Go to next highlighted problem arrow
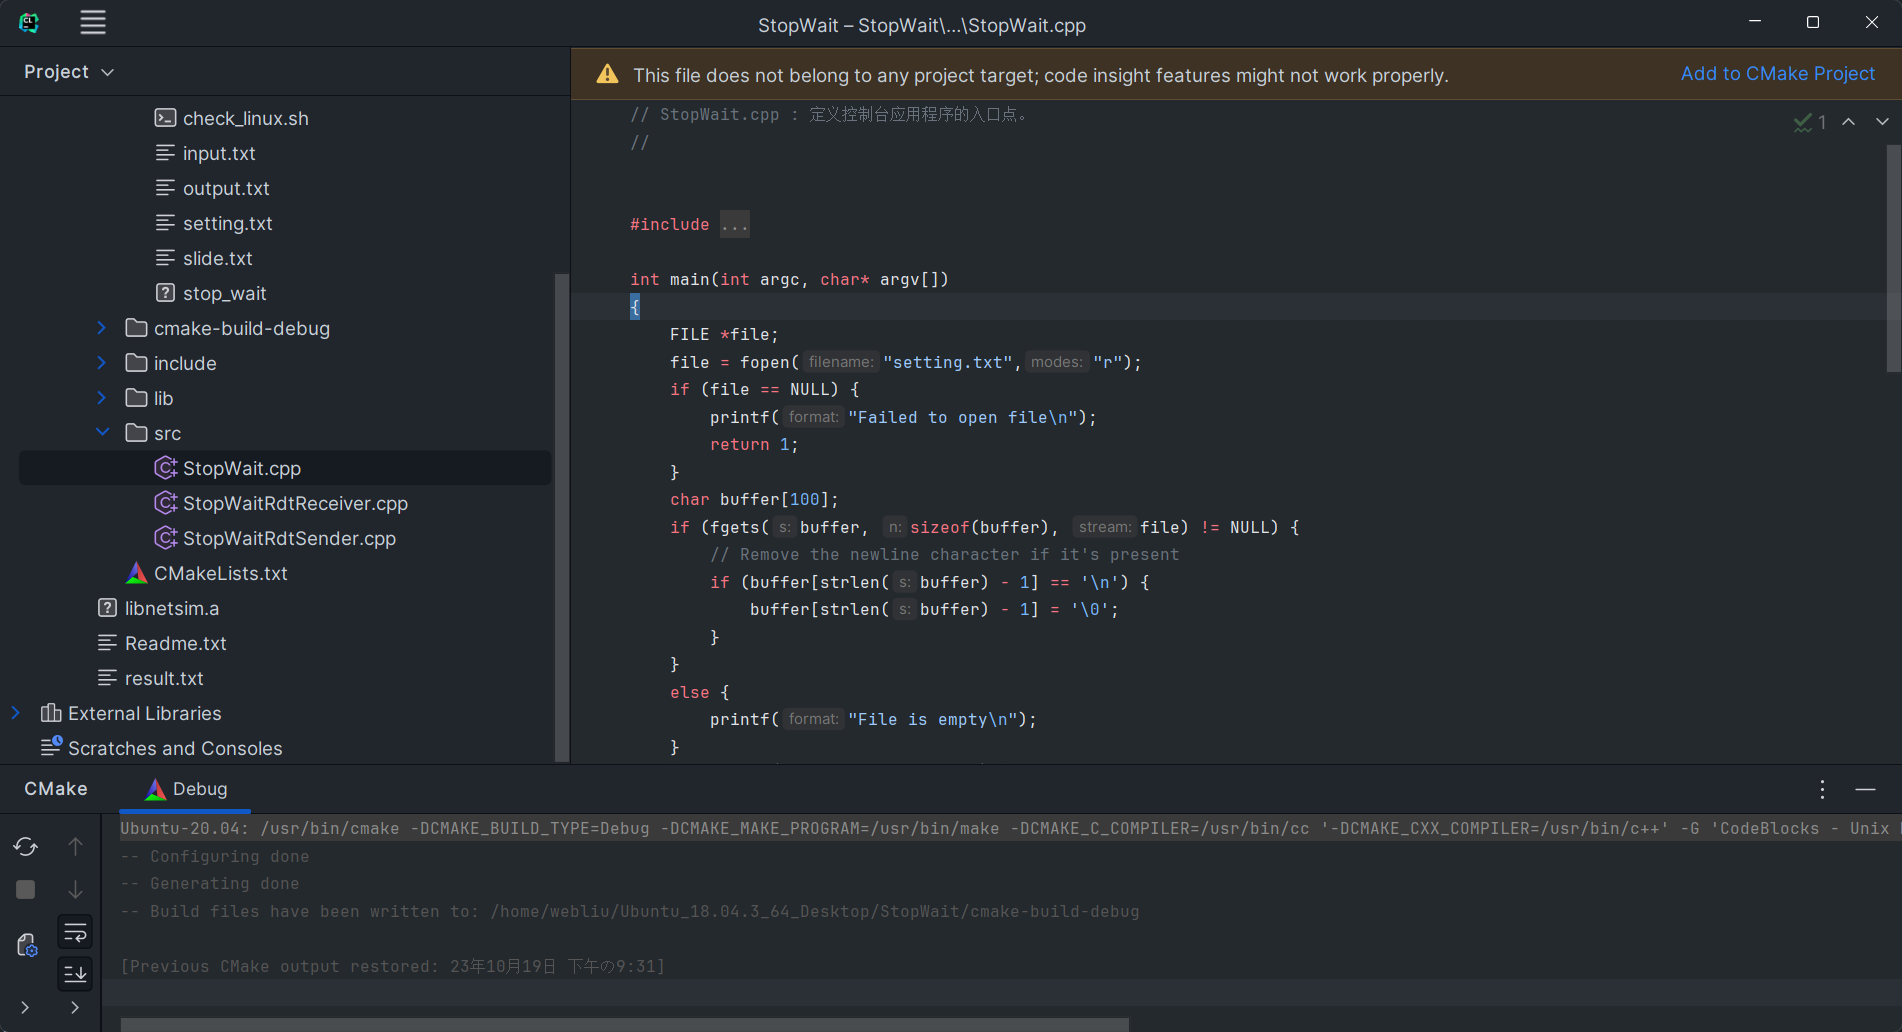The image size is (1902, 1032). click(x=1882, y=122)
